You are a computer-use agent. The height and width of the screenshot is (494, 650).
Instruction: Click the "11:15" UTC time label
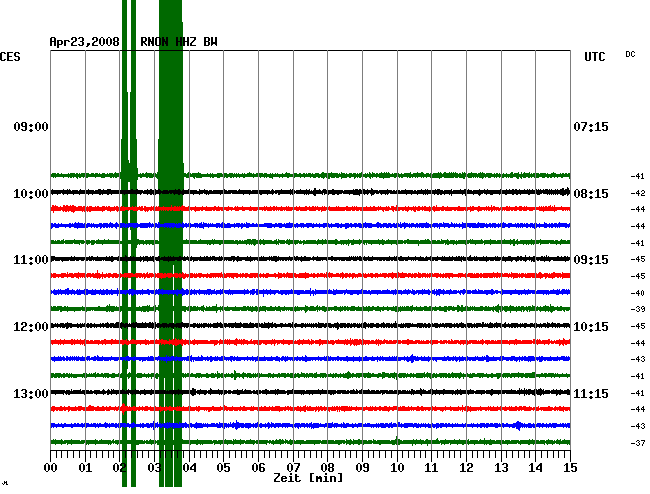tap(591, 393)
